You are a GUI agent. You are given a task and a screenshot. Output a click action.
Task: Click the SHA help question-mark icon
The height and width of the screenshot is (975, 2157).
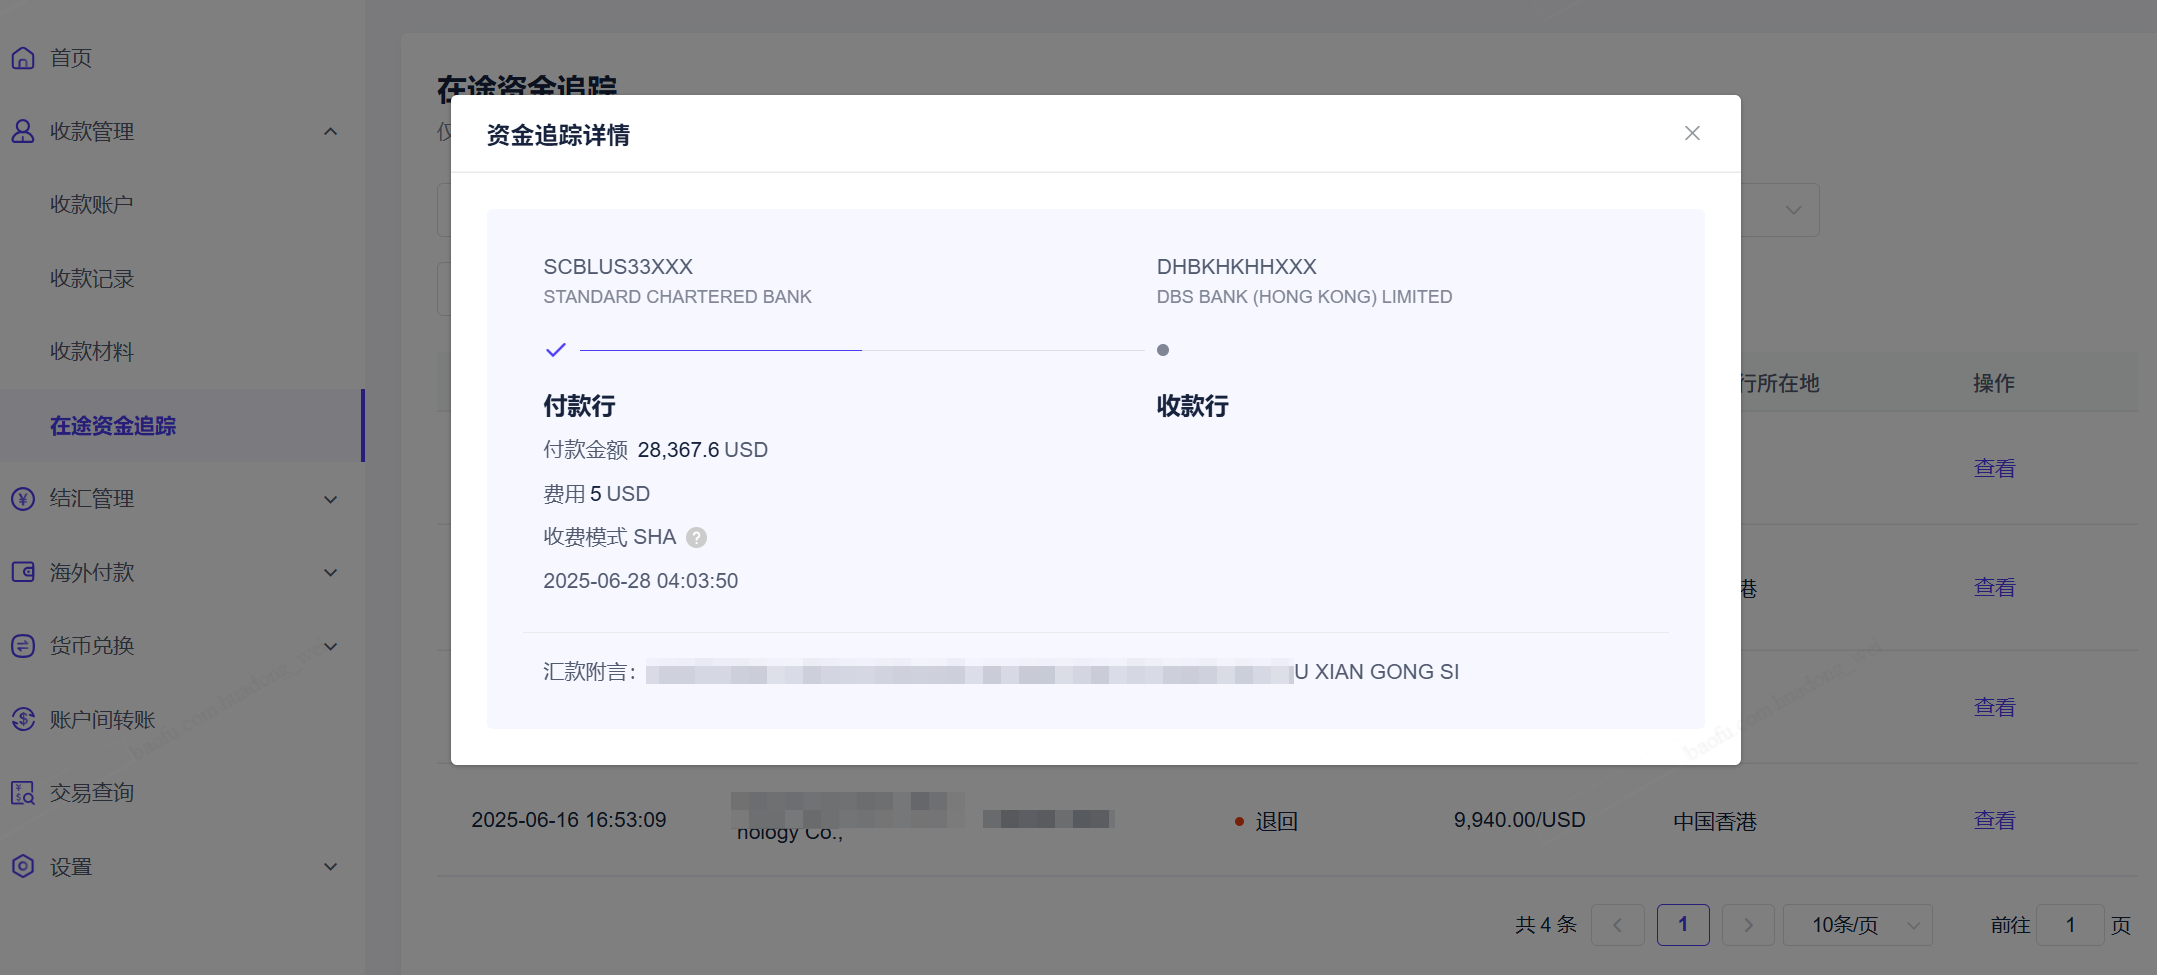tap(697, 537)
